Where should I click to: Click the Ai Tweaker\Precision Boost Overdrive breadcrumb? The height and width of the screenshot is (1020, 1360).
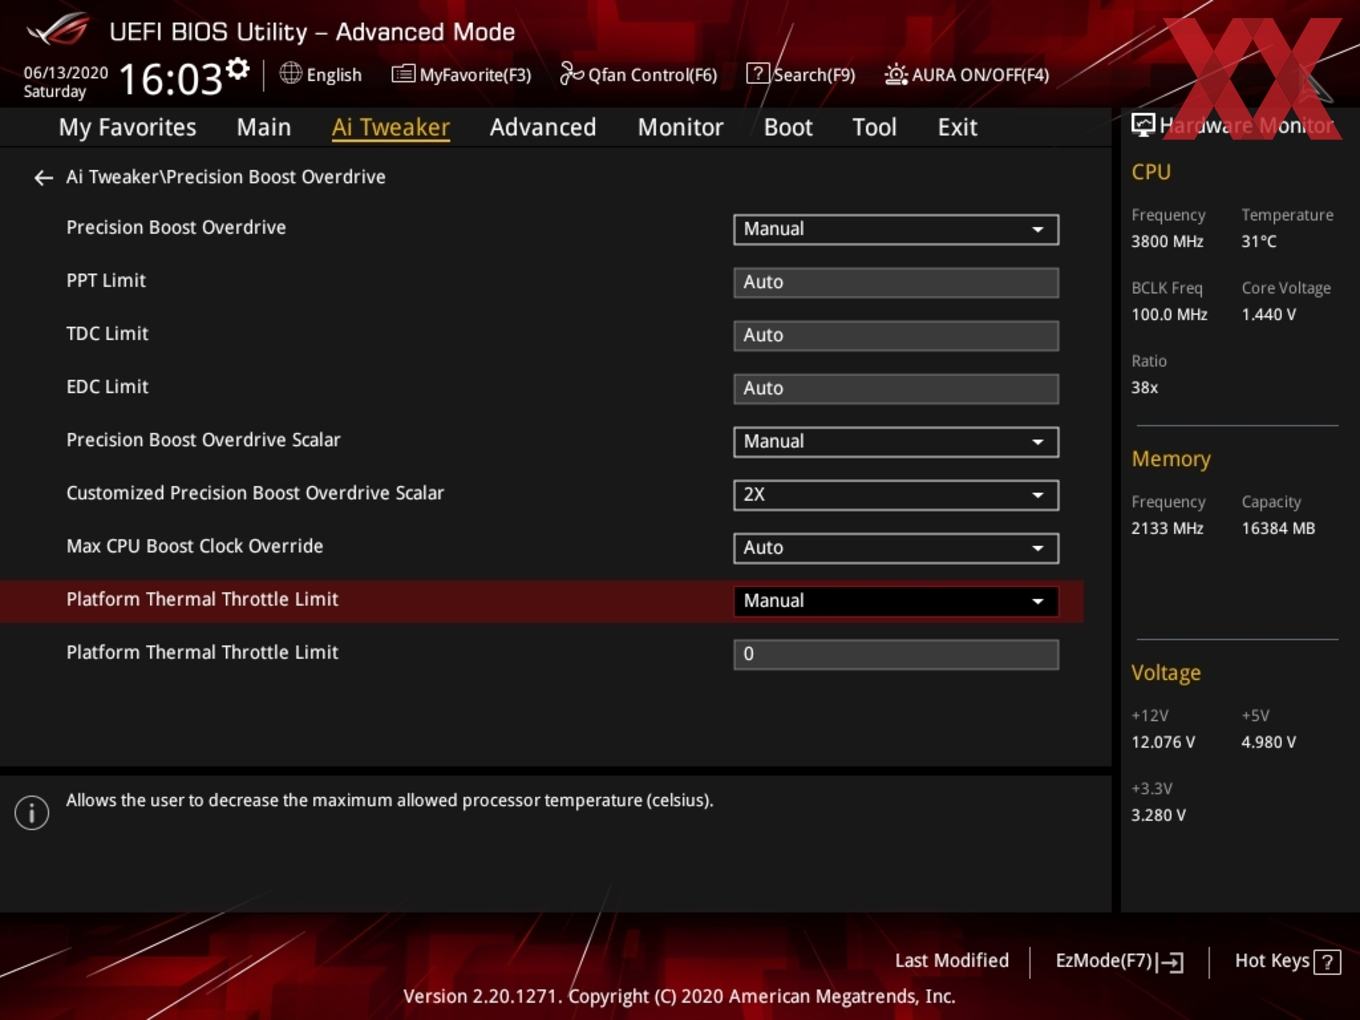[226, 177]
